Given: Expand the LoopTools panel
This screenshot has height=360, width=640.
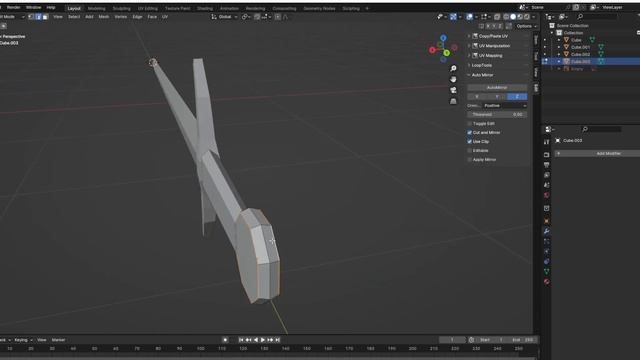Looking at the screenshot, I should point(497,65).
